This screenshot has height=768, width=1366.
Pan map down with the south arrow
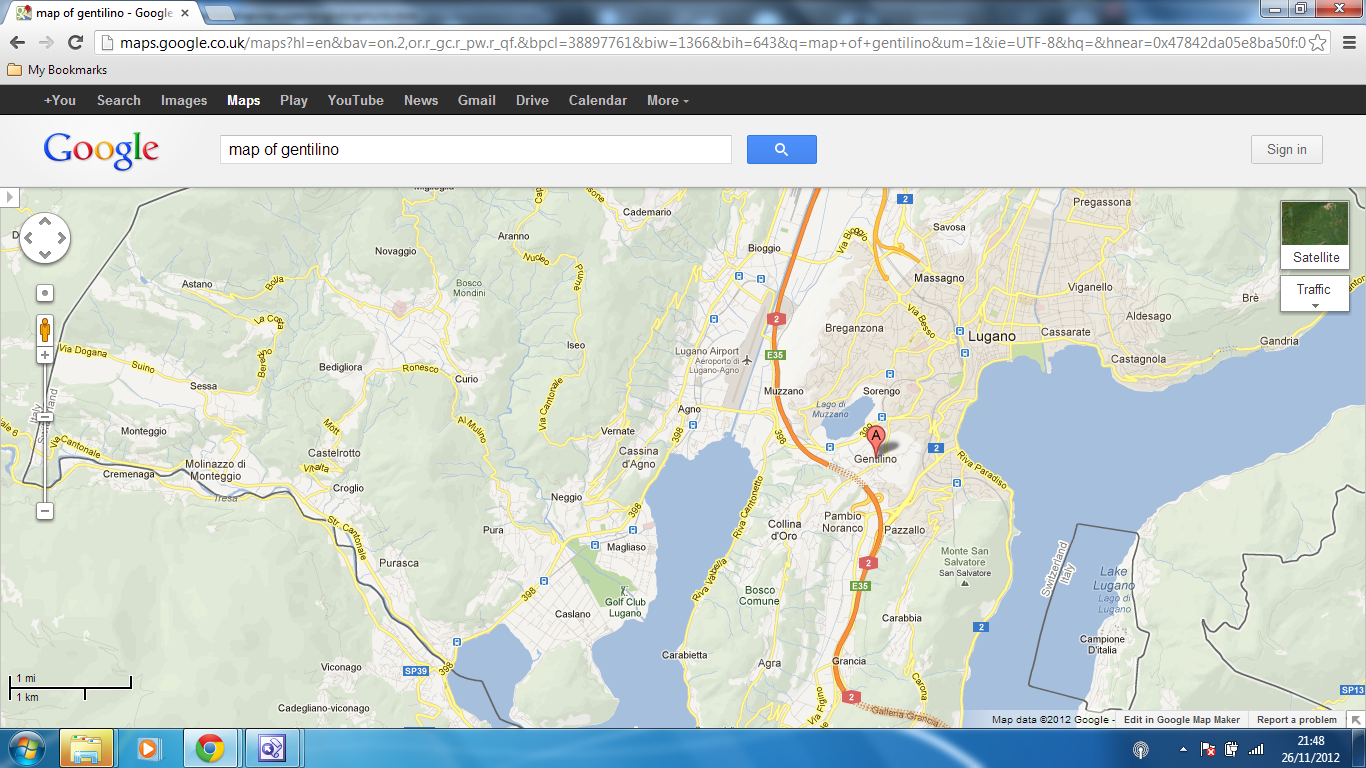coord(45,254)
